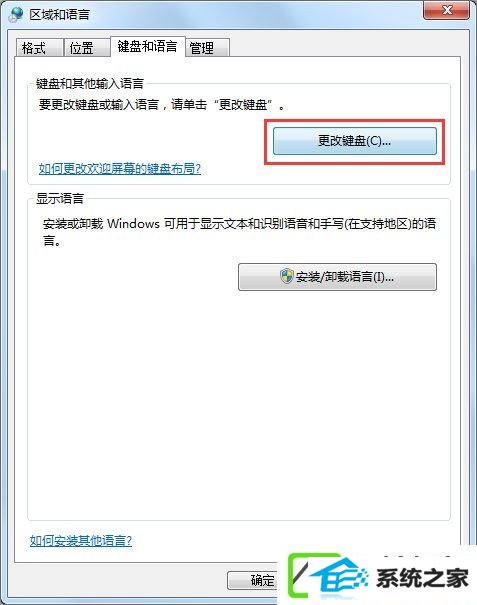Close the 区域和语言 dialog window
This screenshot has height=605, width=477.
coord(447,10)
